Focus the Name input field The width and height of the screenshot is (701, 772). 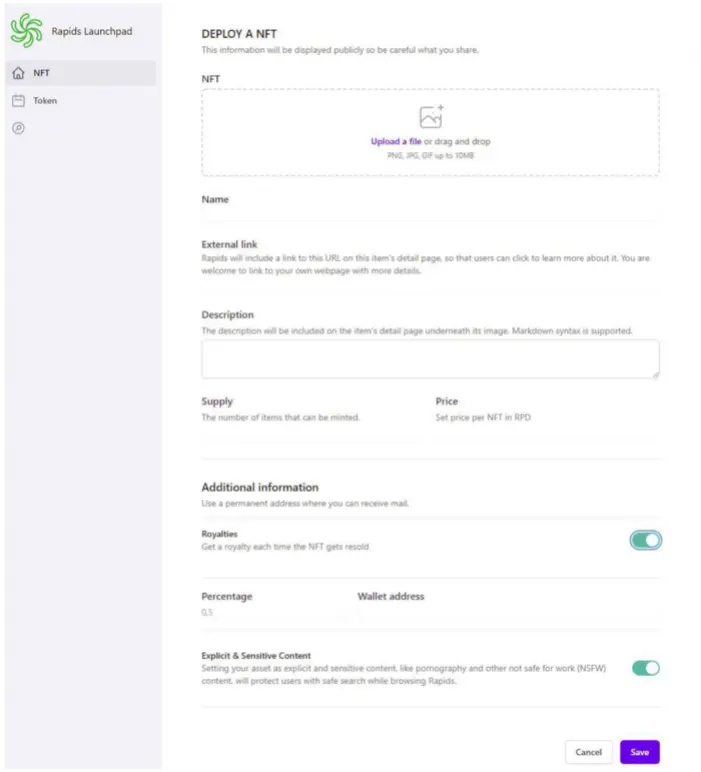430,215
